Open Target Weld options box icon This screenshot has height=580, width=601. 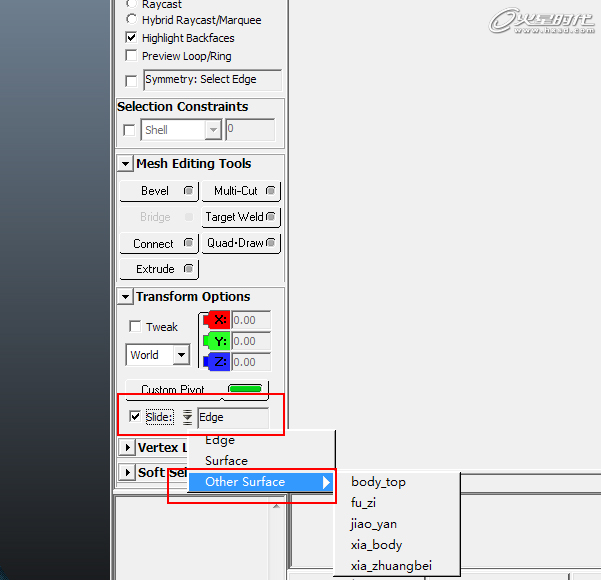271,217
